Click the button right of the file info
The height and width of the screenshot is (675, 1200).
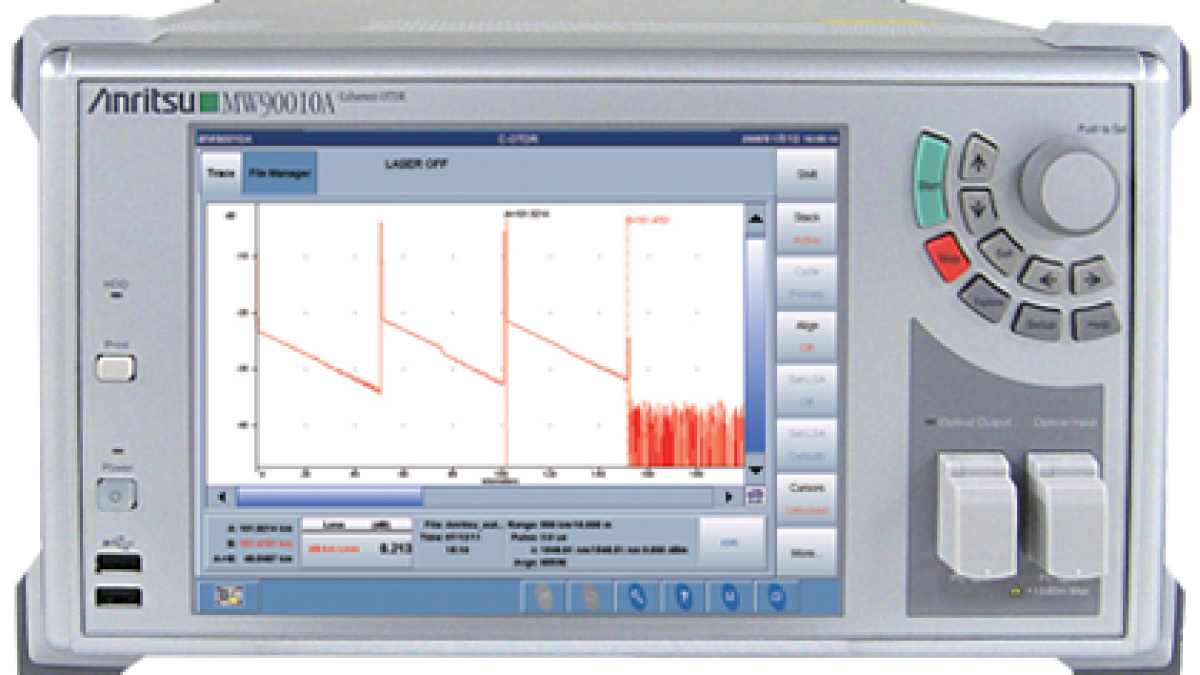coord(730,542)
